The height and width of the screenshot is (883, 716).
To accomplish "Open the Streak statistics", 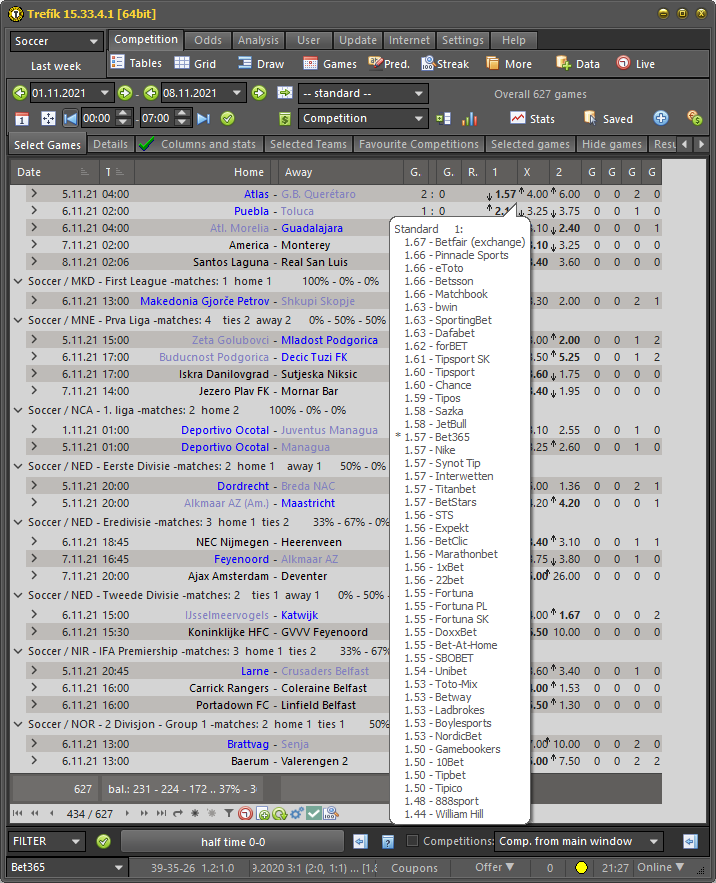I will point(445,64).
